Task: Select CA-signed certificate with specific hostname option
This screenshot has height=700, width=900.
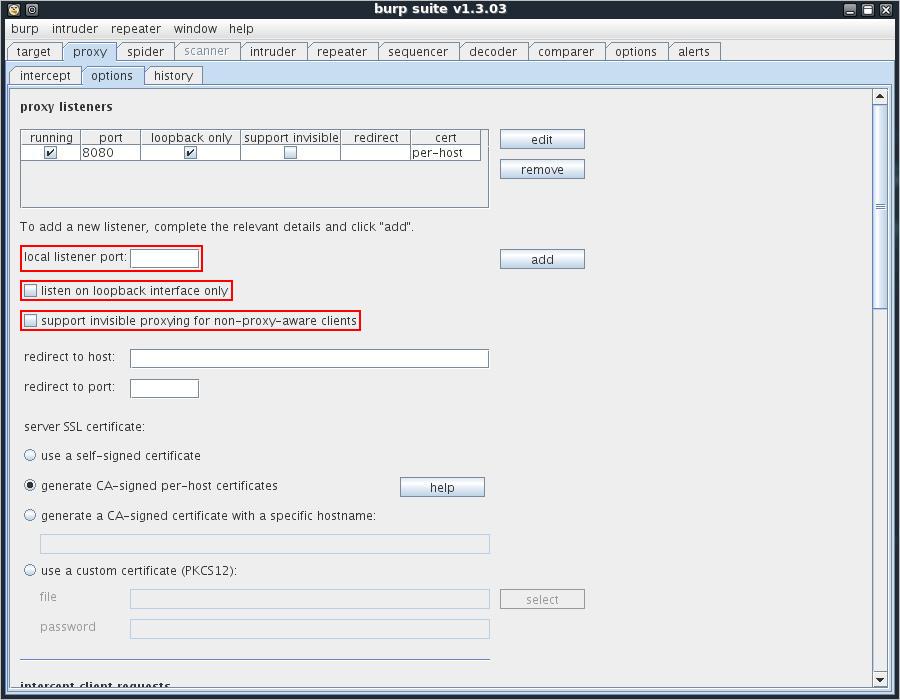Action: pyautogui.click(x=30, y=515)
